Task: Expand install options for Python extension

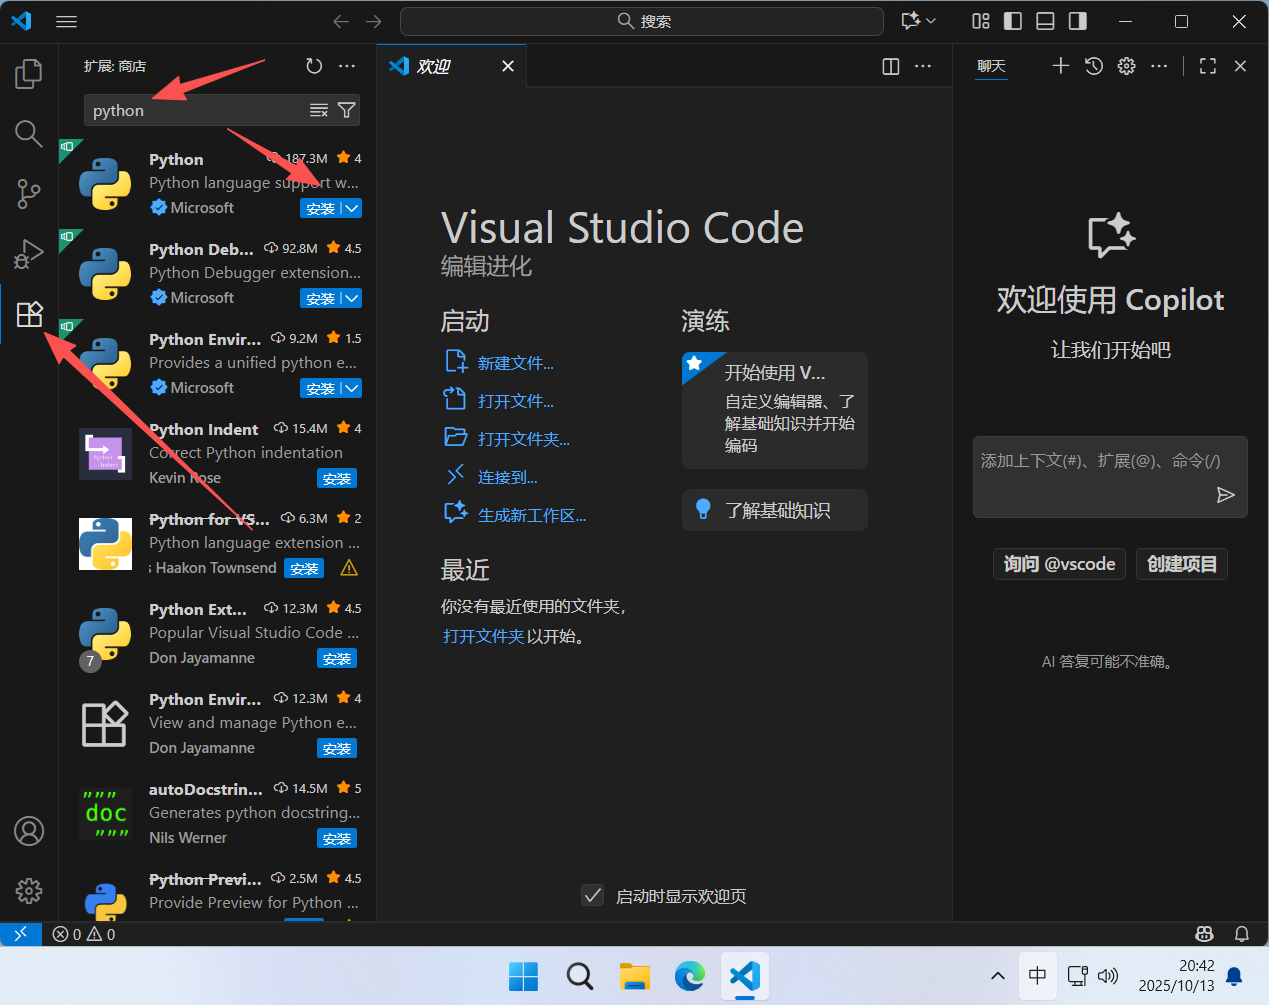Action: click(x=351, y=208)
